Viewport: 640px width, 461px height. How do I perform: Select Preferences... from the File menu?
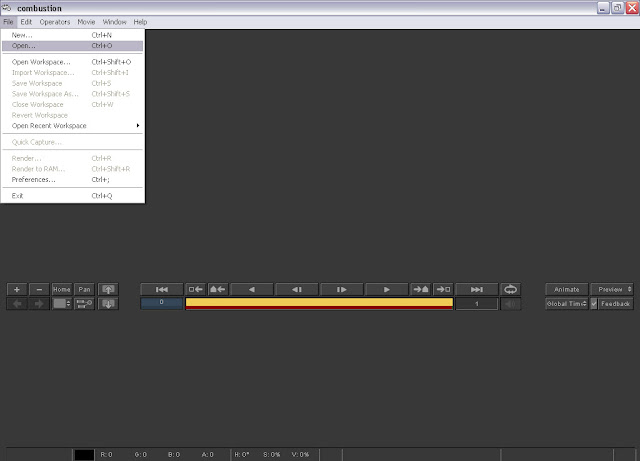[x=73, y=180]
